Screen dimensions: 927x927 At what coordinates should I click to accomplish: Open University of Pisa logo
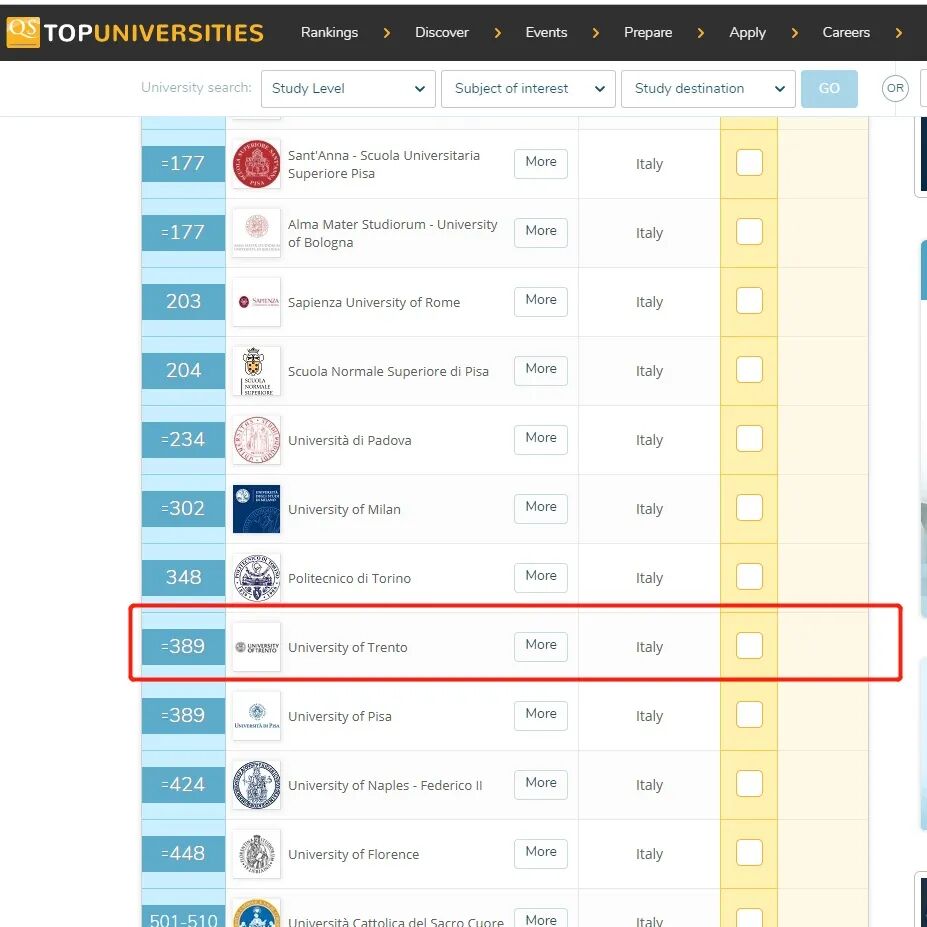tap(256, 716)
